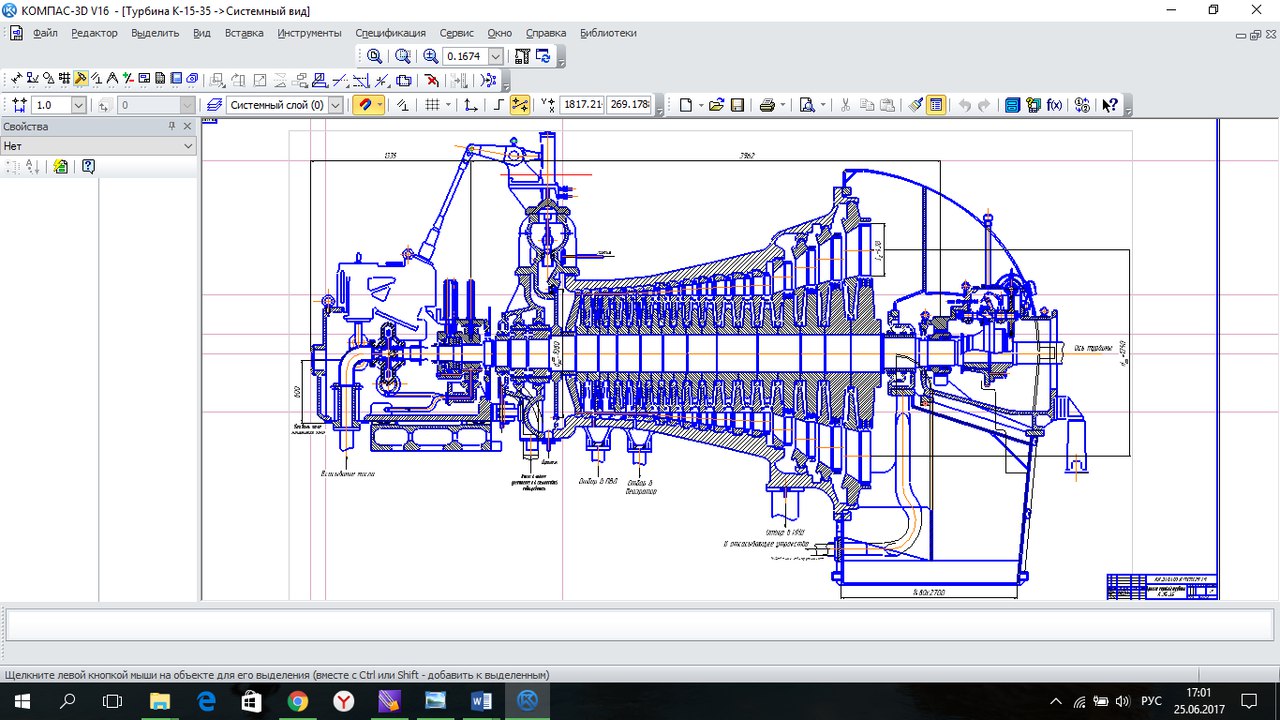Image resolution: width=1280 pixels, height=720 pixels.
Task: Expand the snap magnet dropdown arrow
Action: (380, 105)
